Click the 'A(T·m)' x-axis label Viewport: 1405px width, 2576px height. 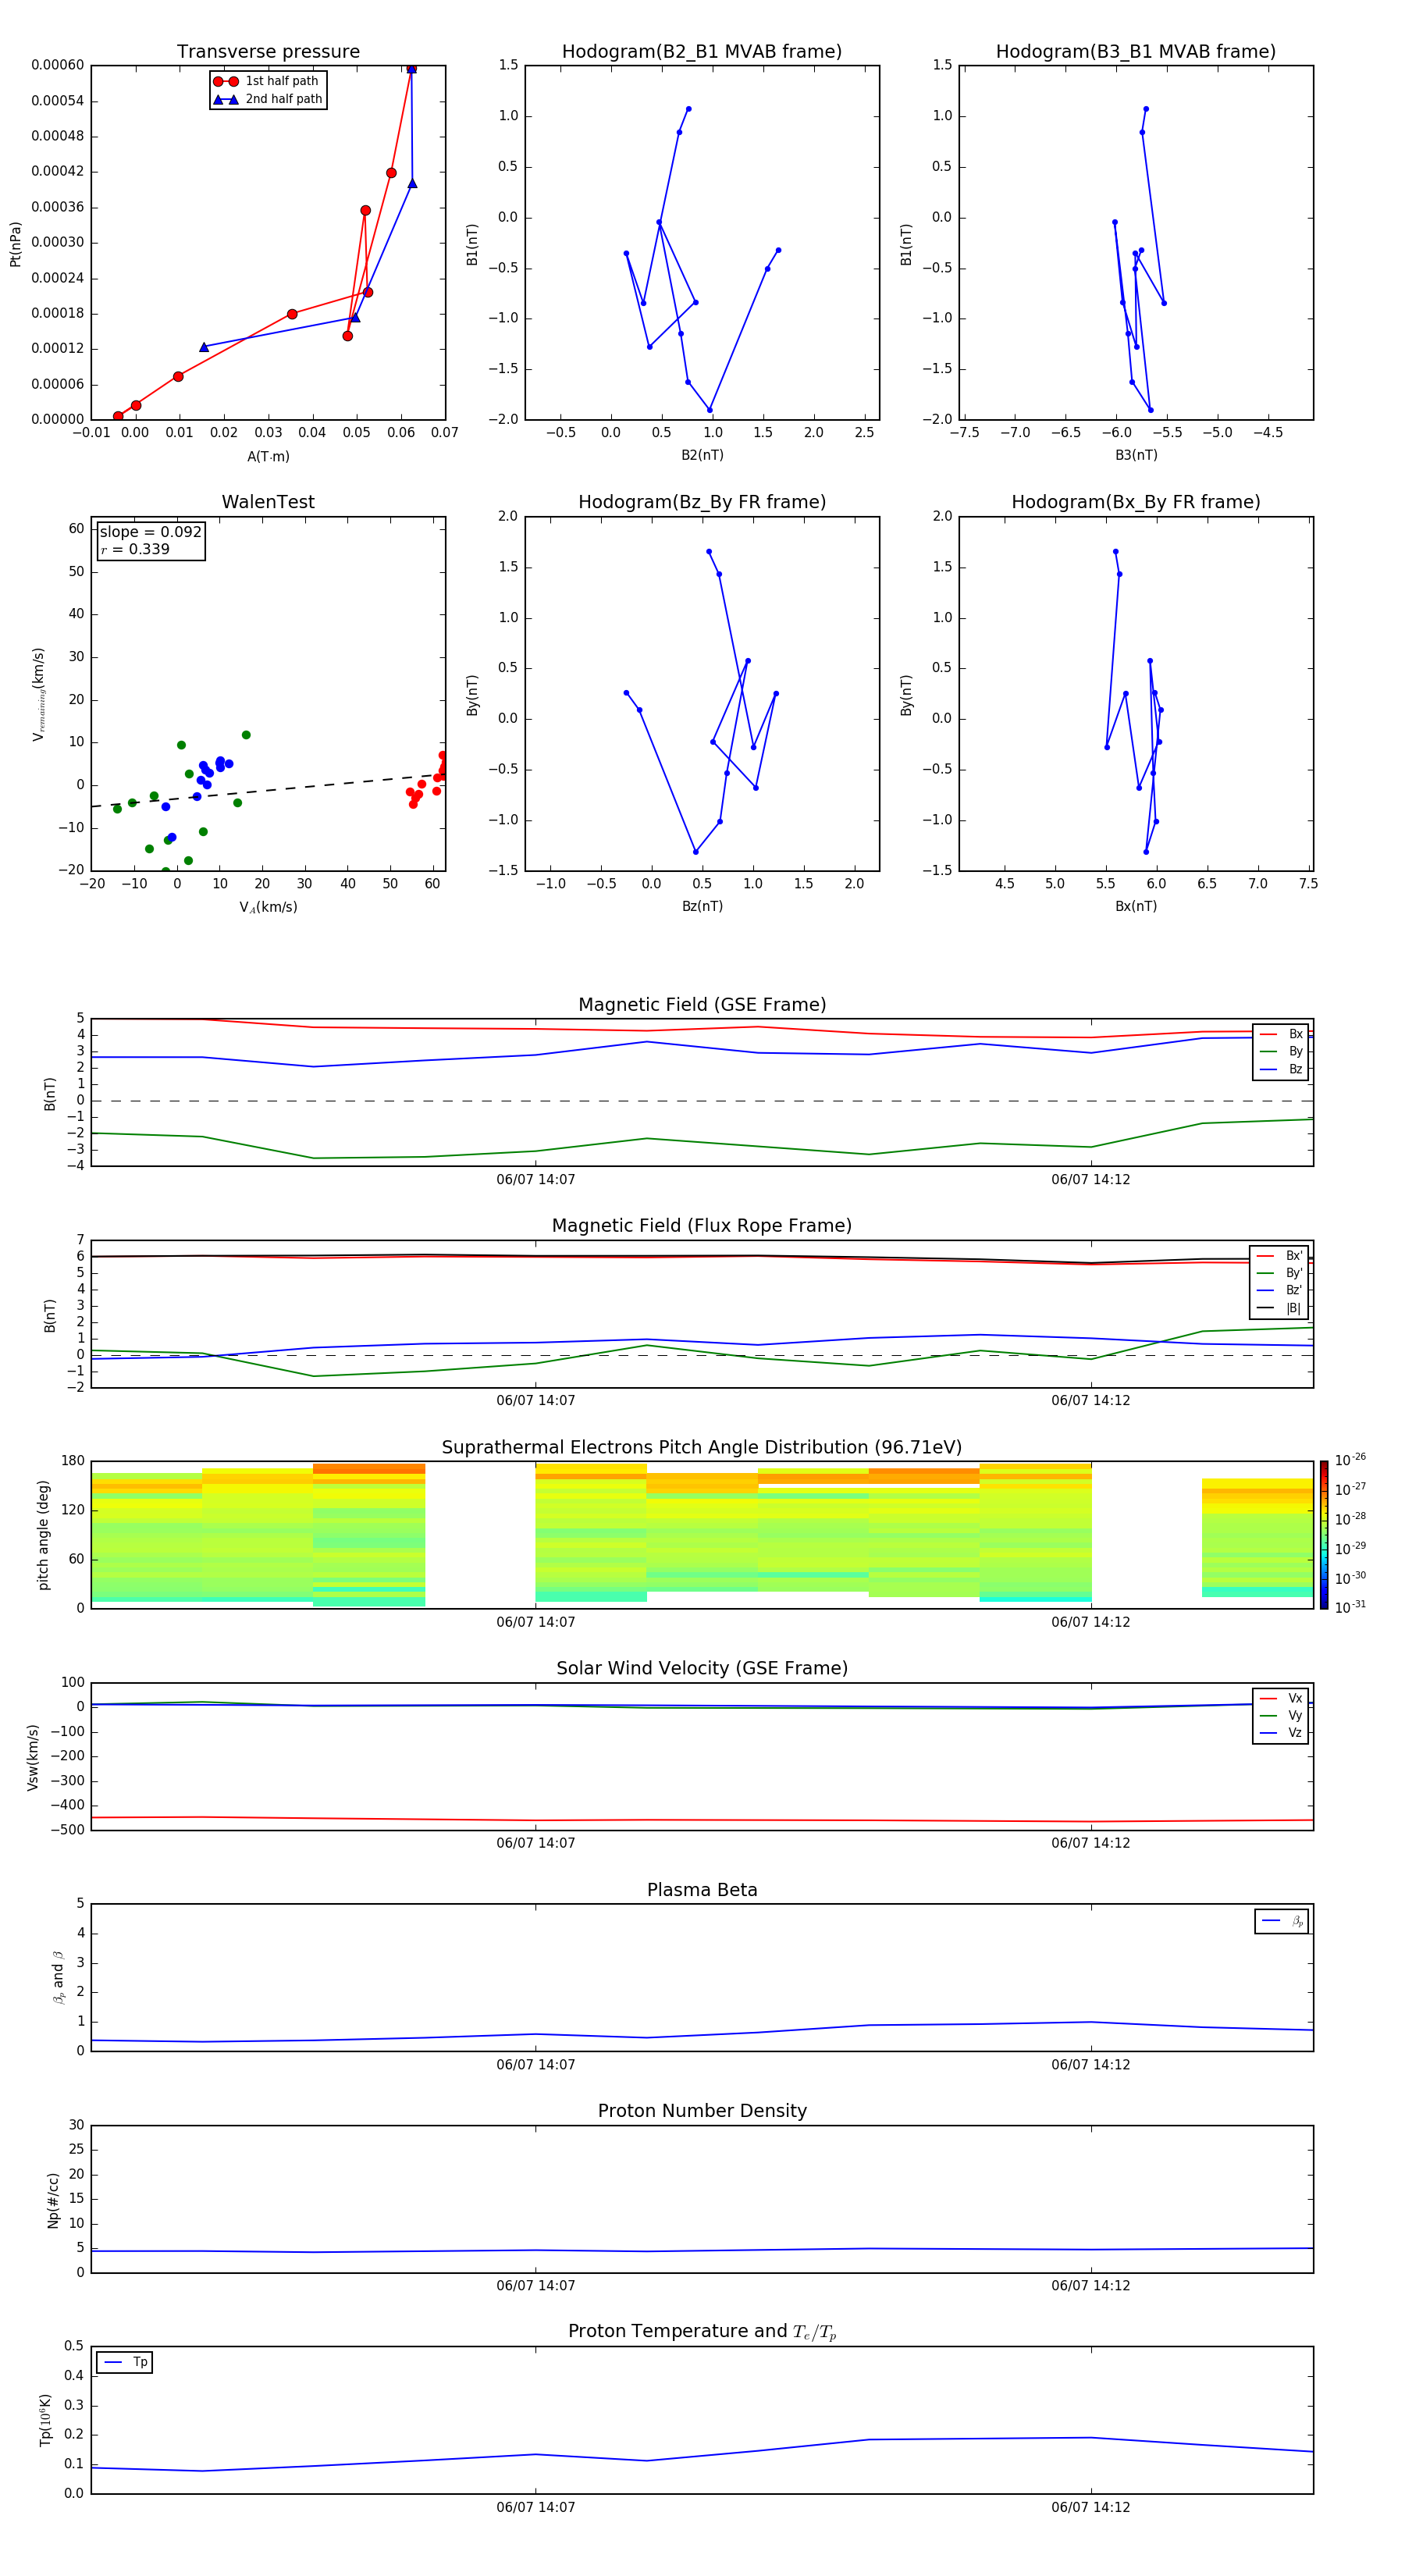[268, 456]
